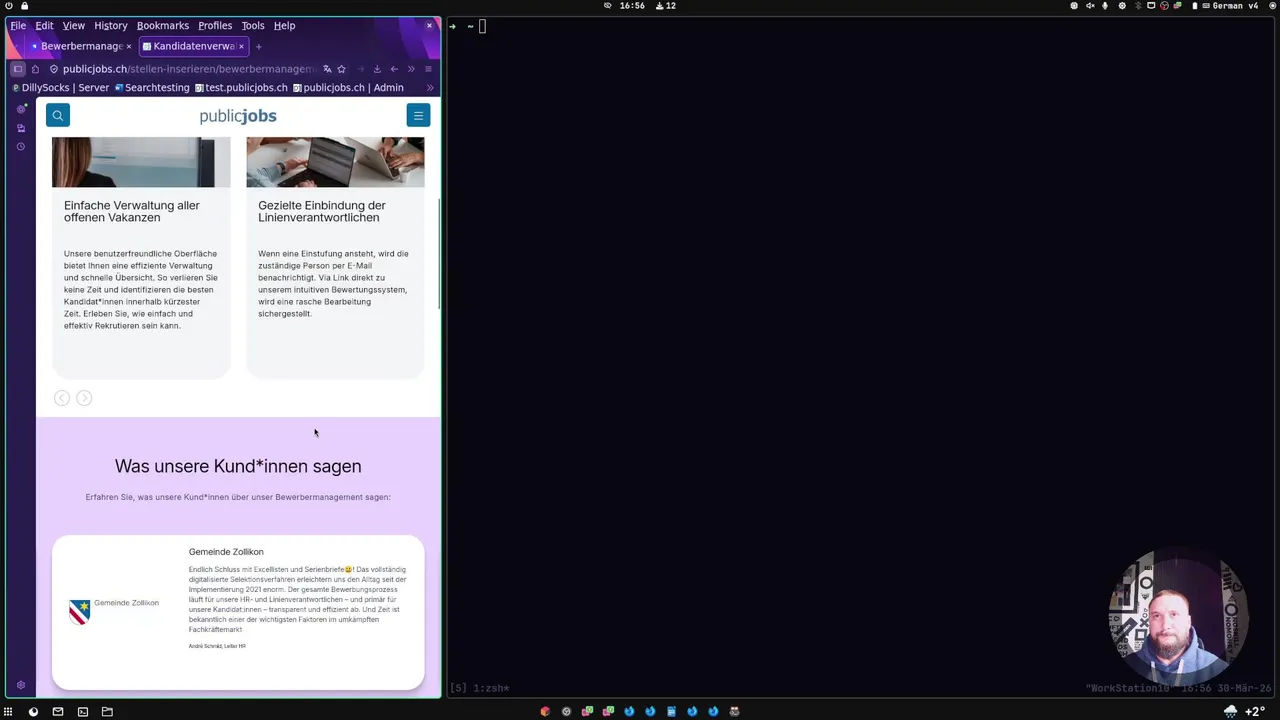Open the file manager folder icon in taskbar

pos(107,711)
